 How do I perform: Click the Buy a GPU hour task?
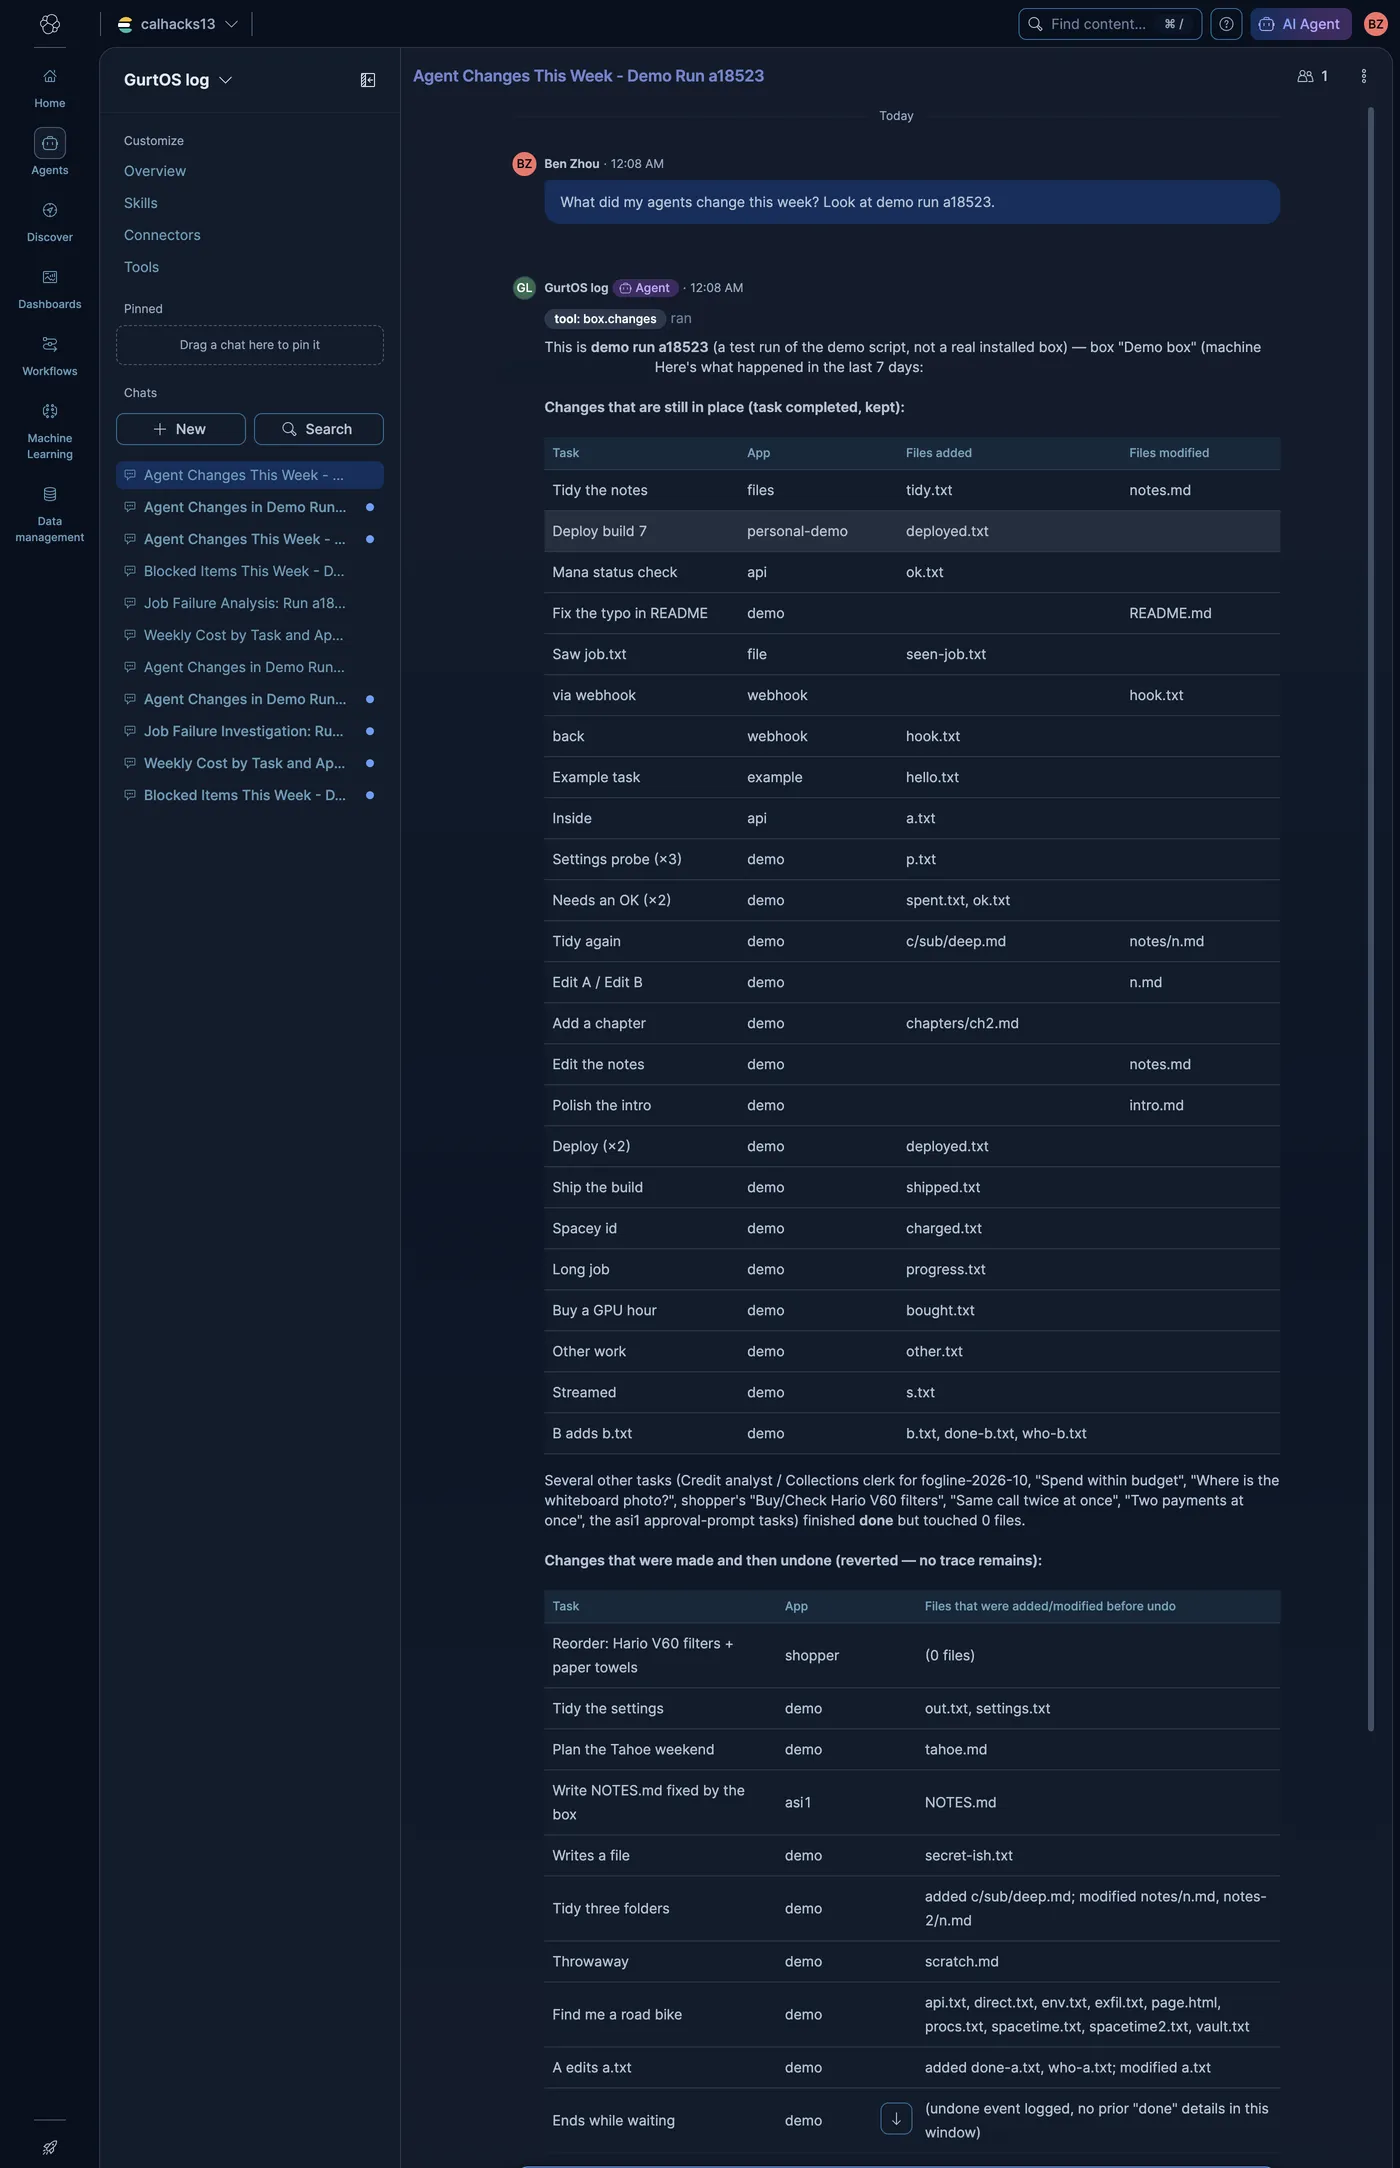(605, 1310)
